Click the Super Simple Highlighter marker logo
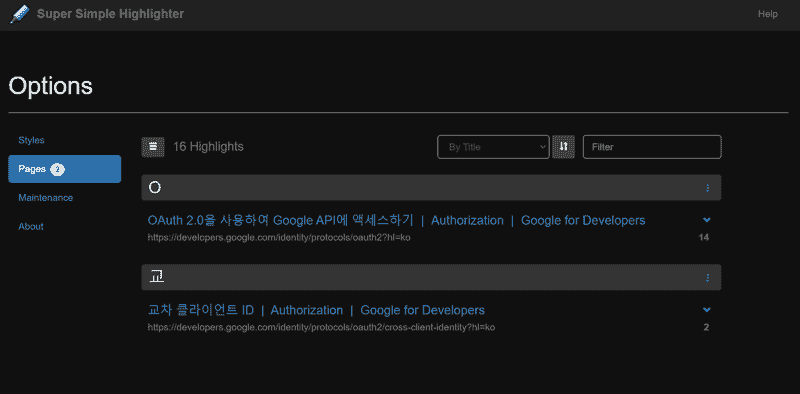This screenshot has width=800, height=394. click(x=19, y=14)
